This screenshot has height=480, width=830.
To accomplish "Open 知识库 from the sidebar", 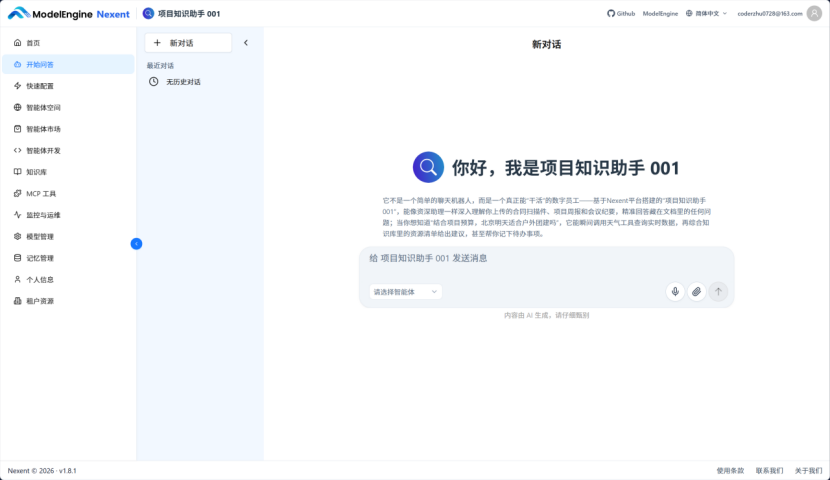I will coord(68,172).
